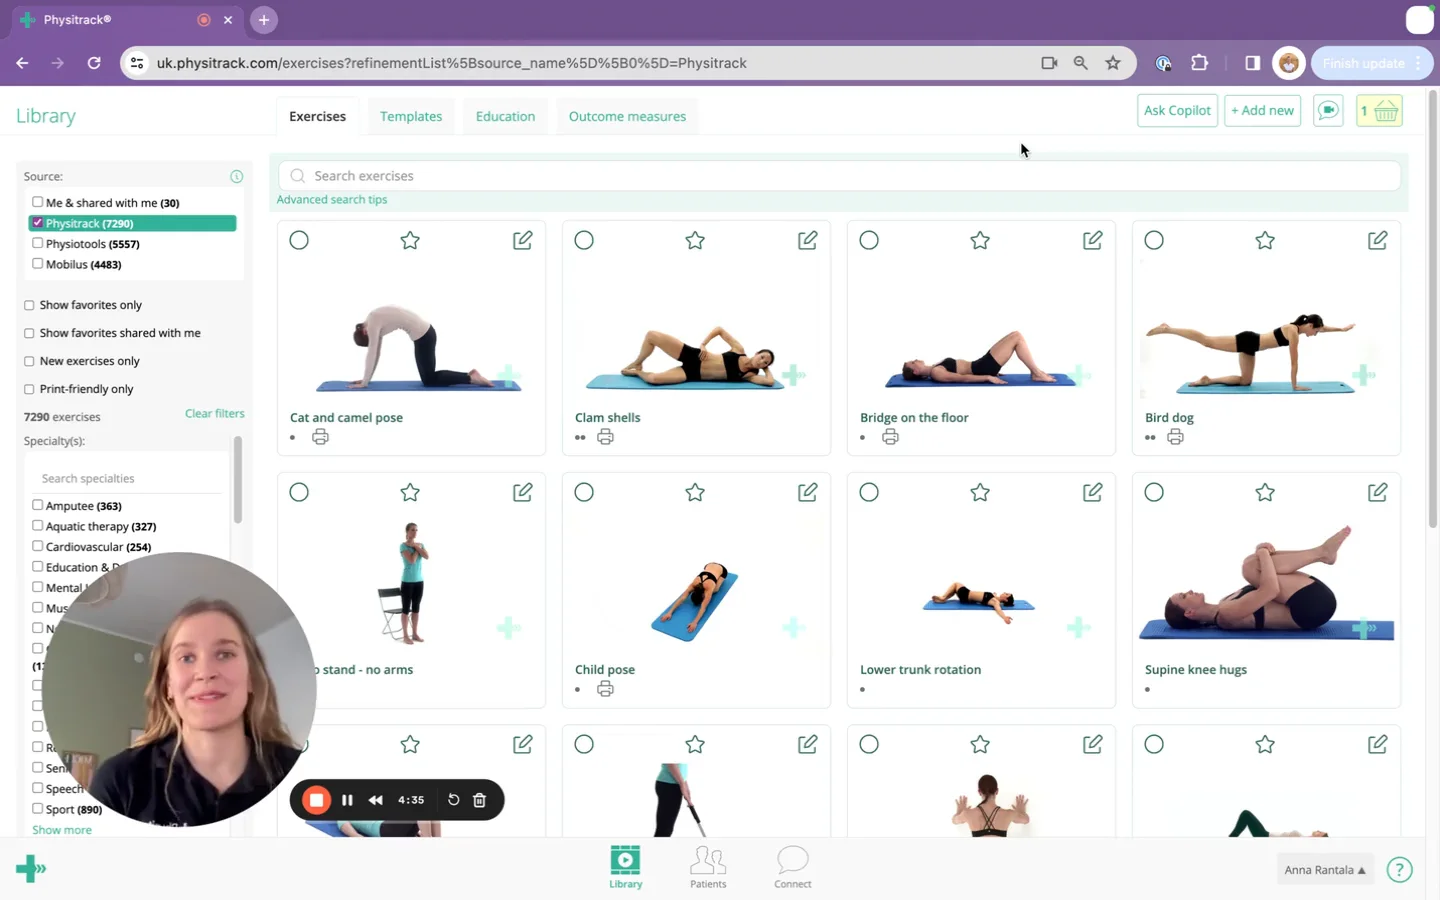Edit the Lower trunk rotation exercise
The height and width of the screenshot is (900, 1440).
coord(1092,492)
